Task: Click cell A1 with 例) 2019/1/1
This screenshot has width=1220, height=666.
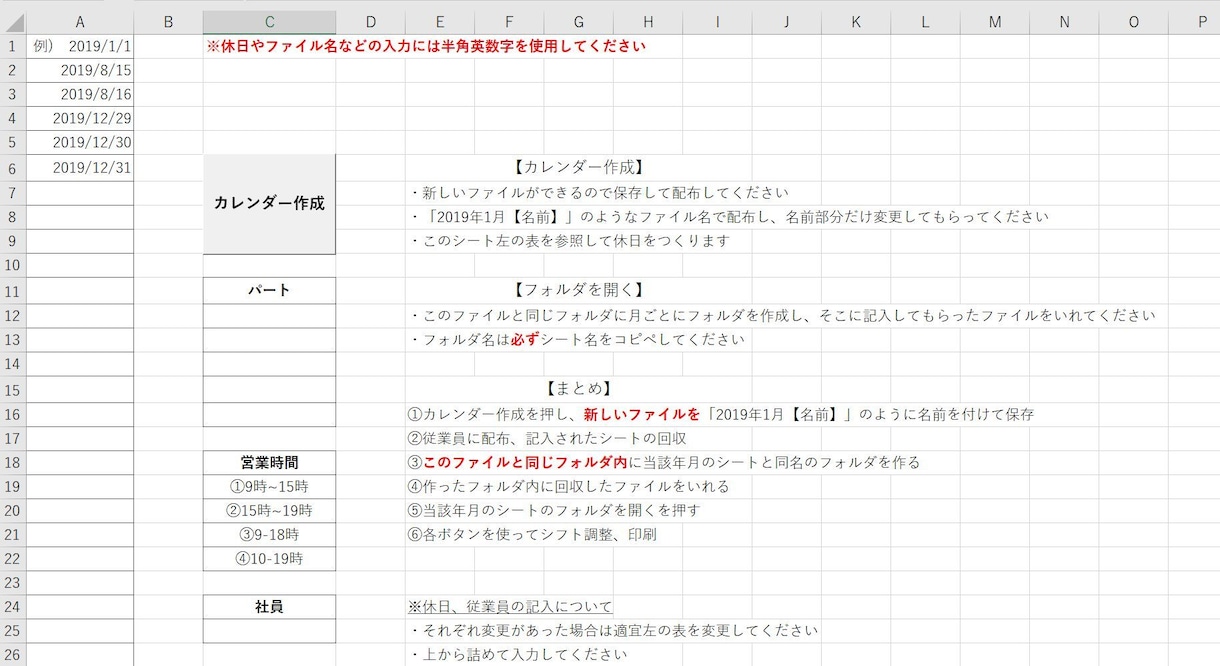Action: (x=80, y=46)
